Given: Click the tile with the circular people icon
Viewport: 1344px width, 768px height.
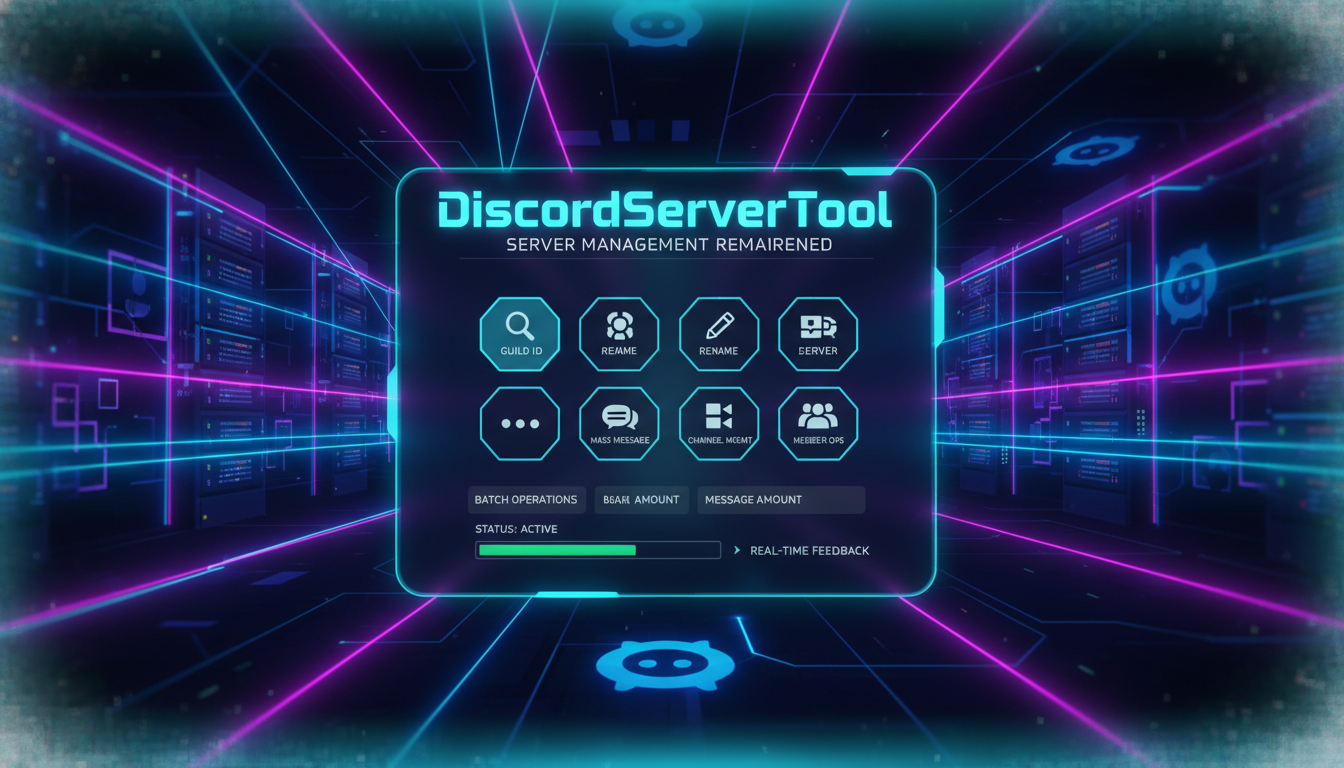Looking at the screenshot, I should pos(619,334).
